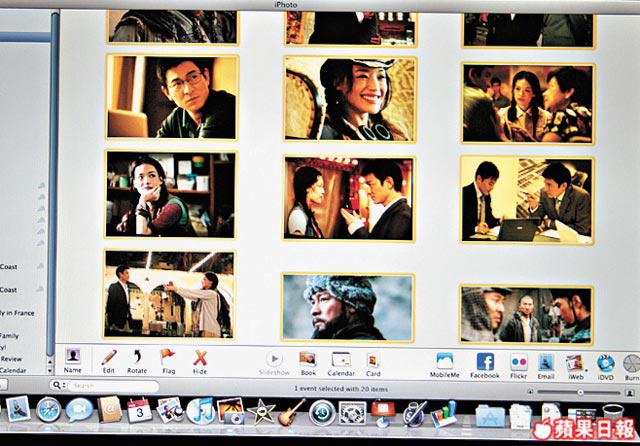Select the 'Family' sidebar item

click(9, 336)
